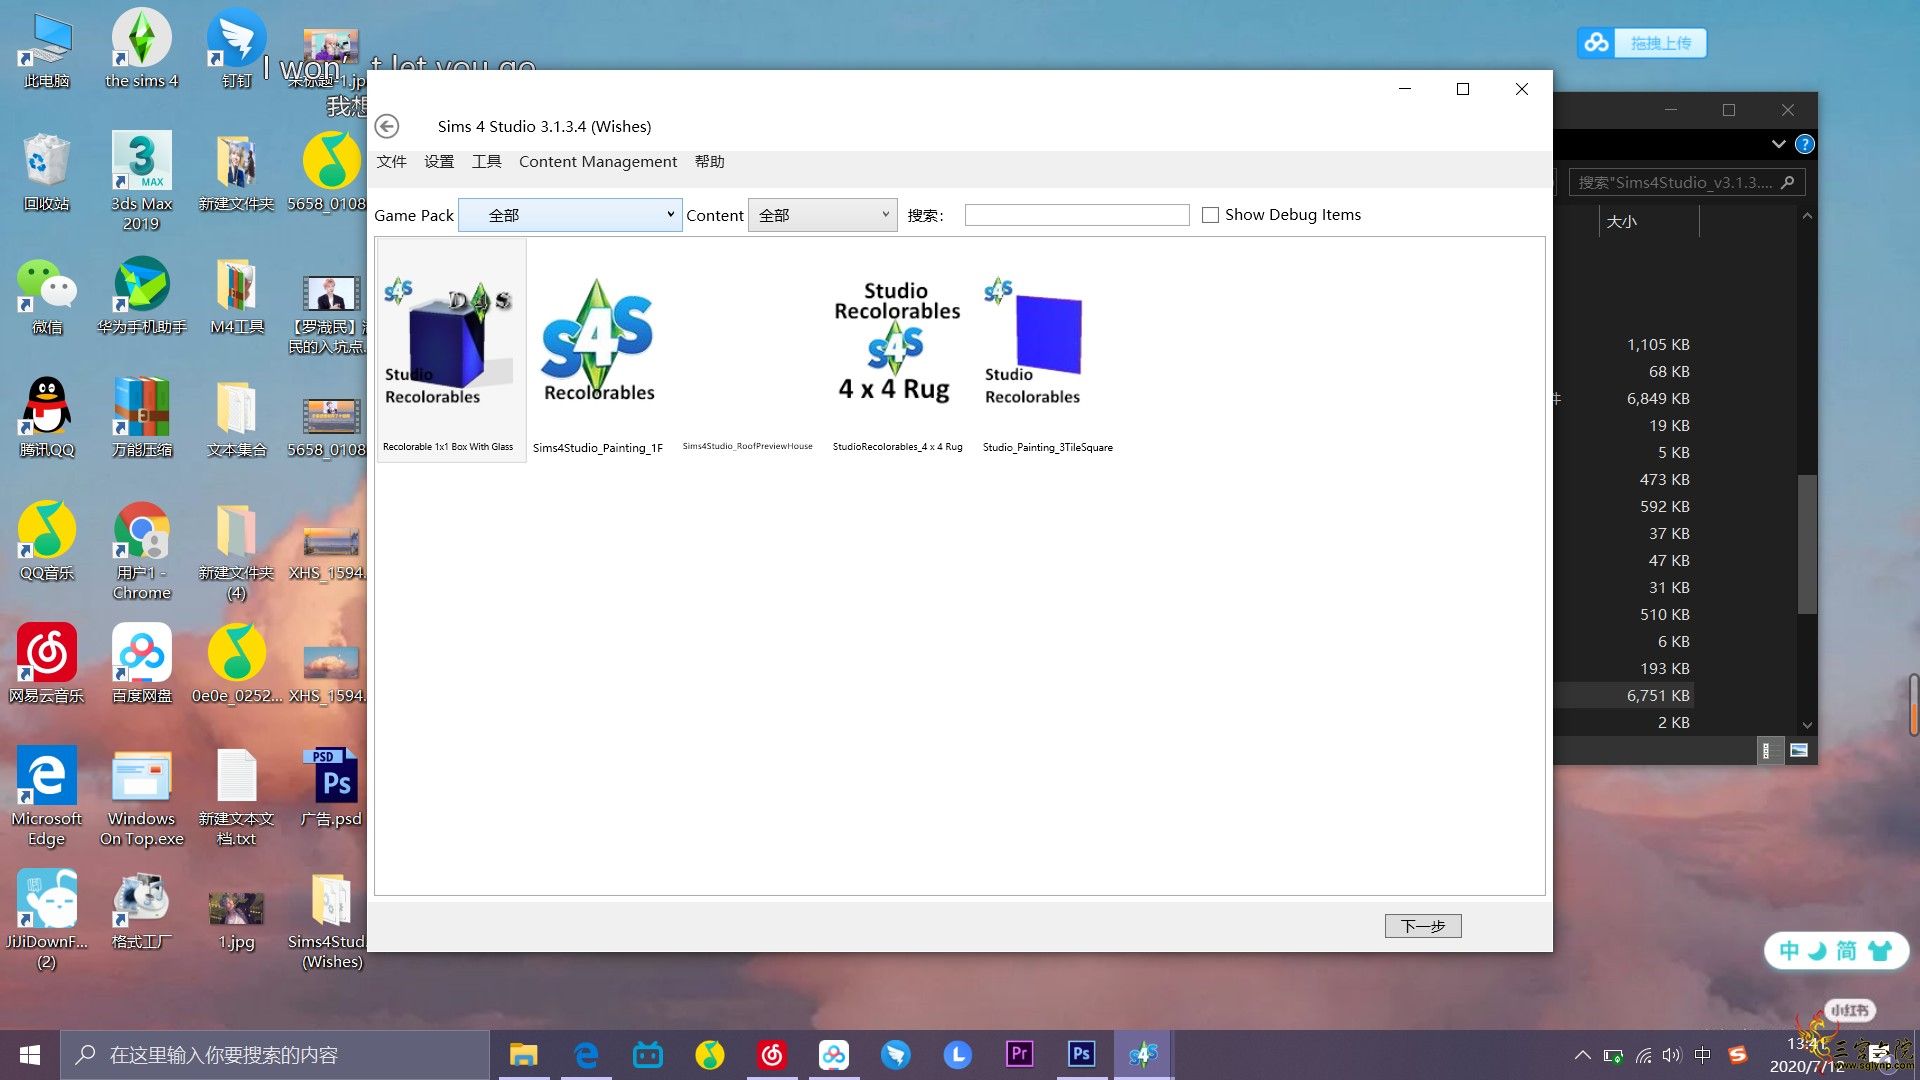Open 华为手机助手 desktop shortcut

[x=142, y=296]
